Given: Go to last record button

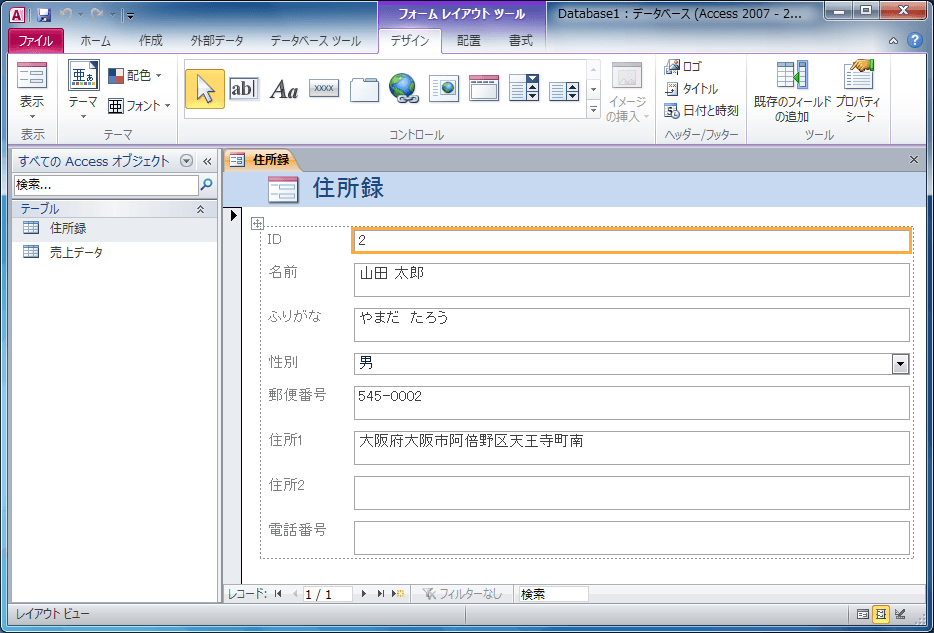Looking at the screenshot, I should pyautogui.click(x=381, y=594).
